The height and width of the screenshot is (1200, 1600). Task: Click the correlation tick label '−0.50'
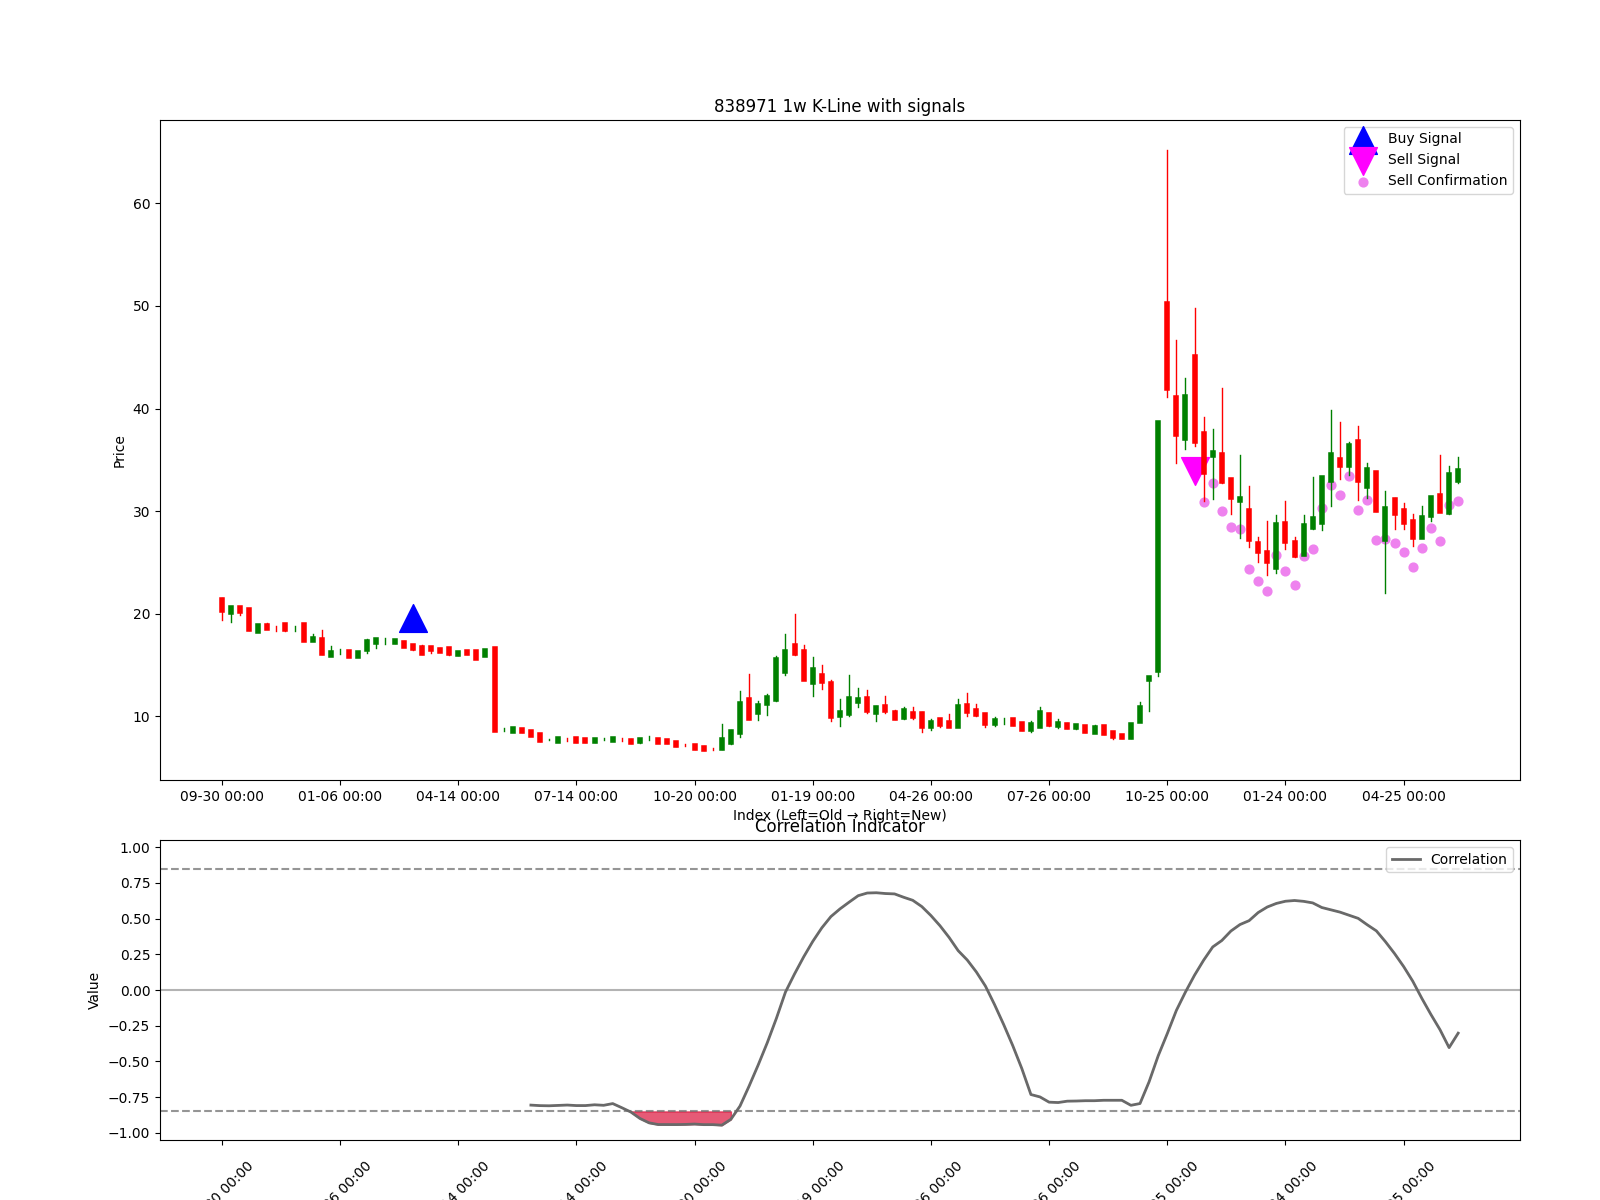[x=130, y=1062]
